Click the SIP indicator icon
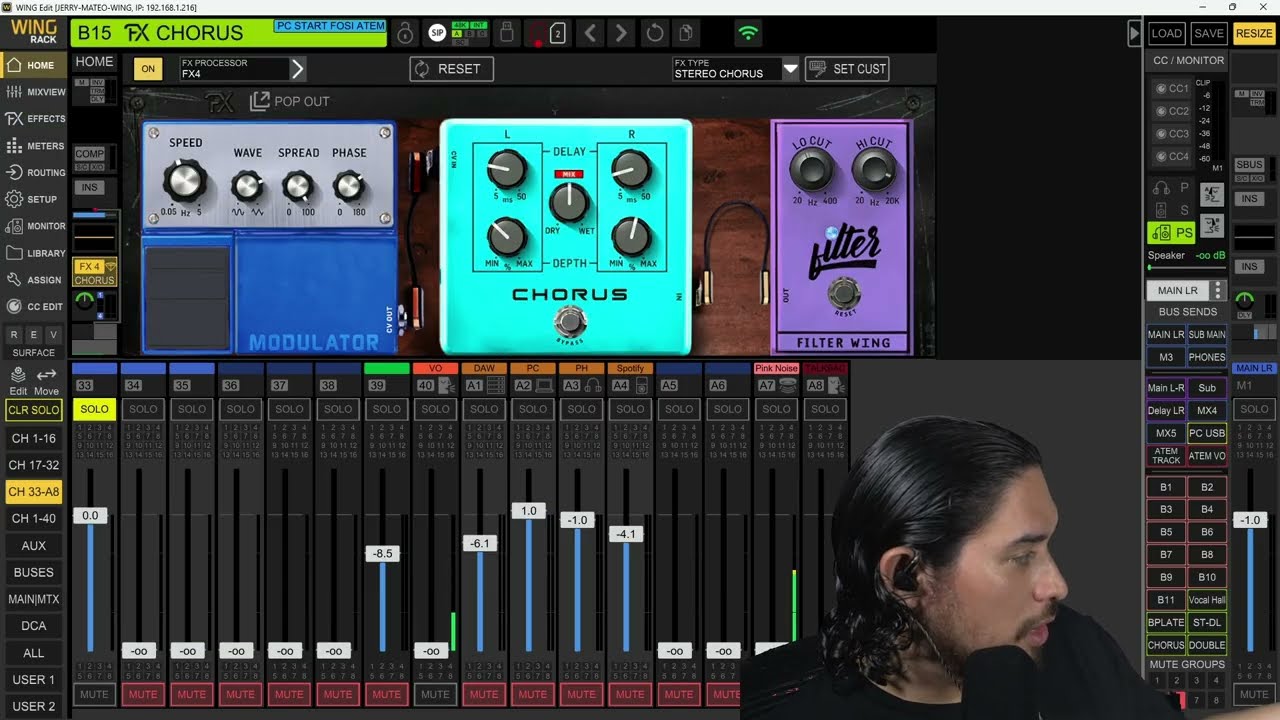This screenshot has height=720, width=1280. click(x=437, y=33)
